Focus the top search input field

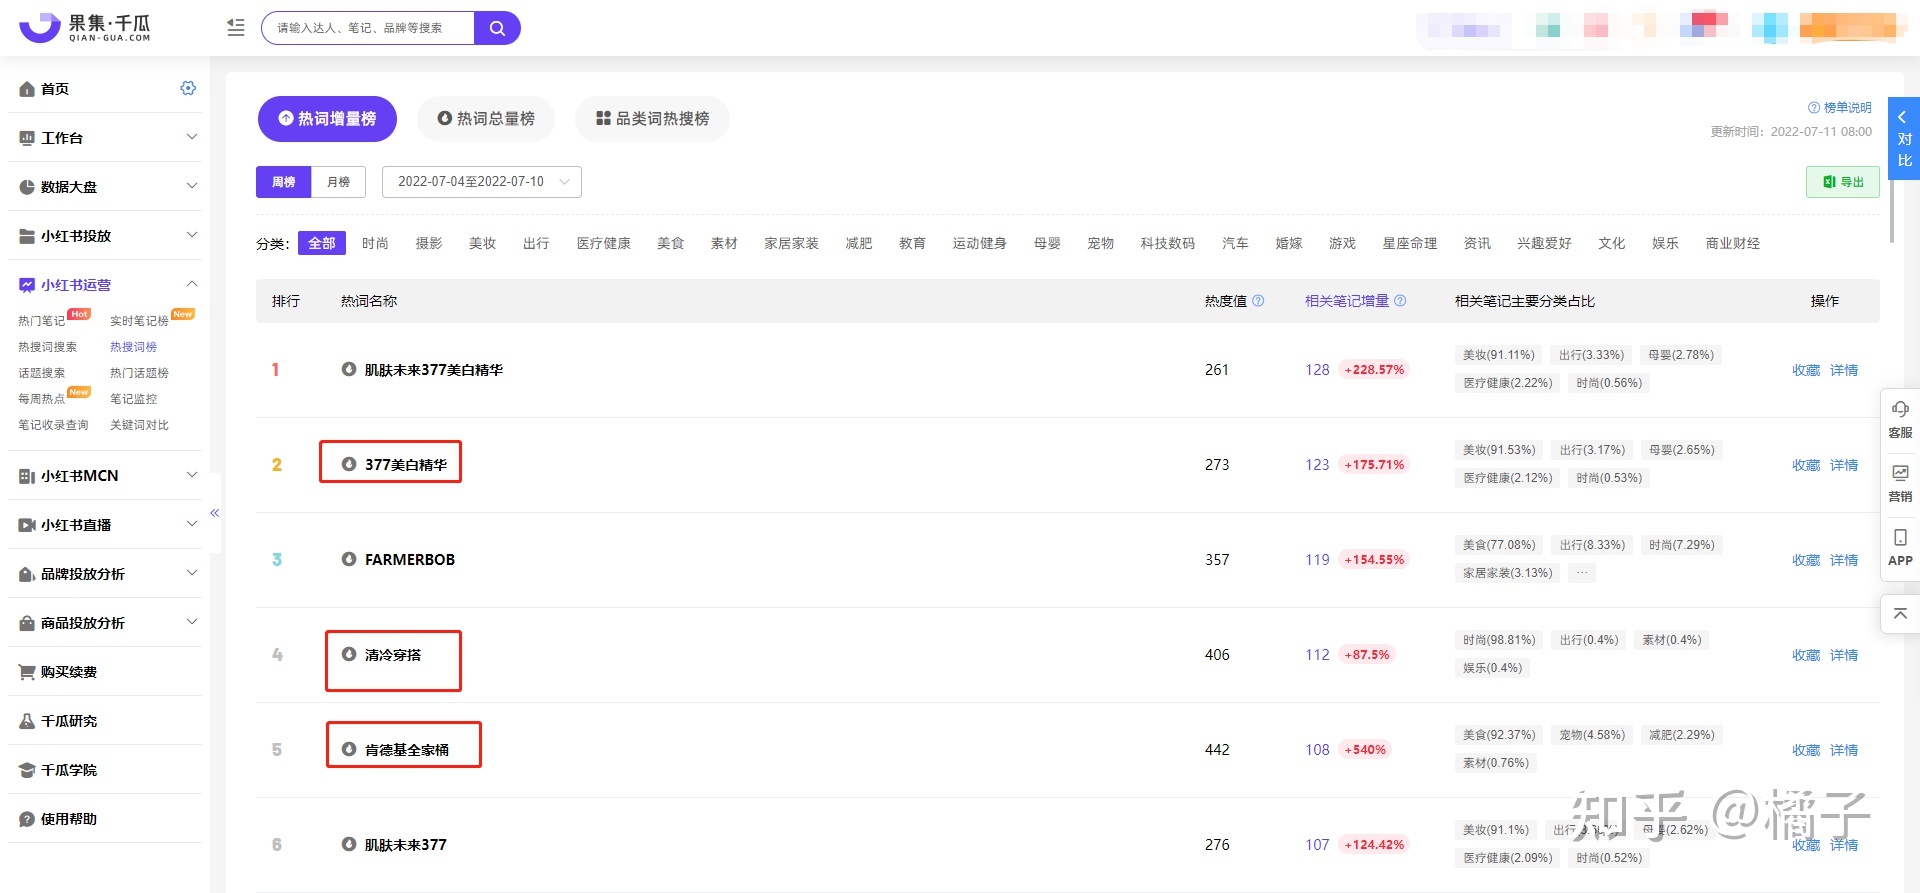[x=368, y=28]
